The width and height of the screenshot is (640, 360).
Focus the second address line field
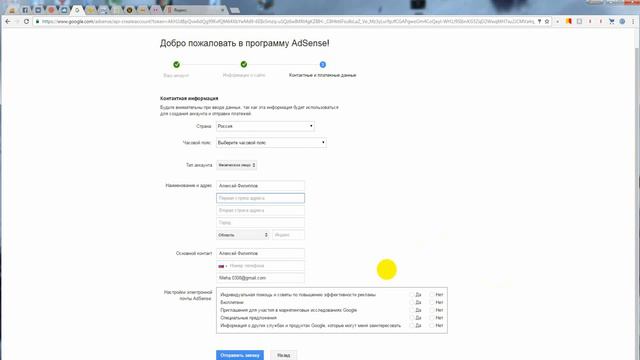pyautogui.click(x=260, y=210)
